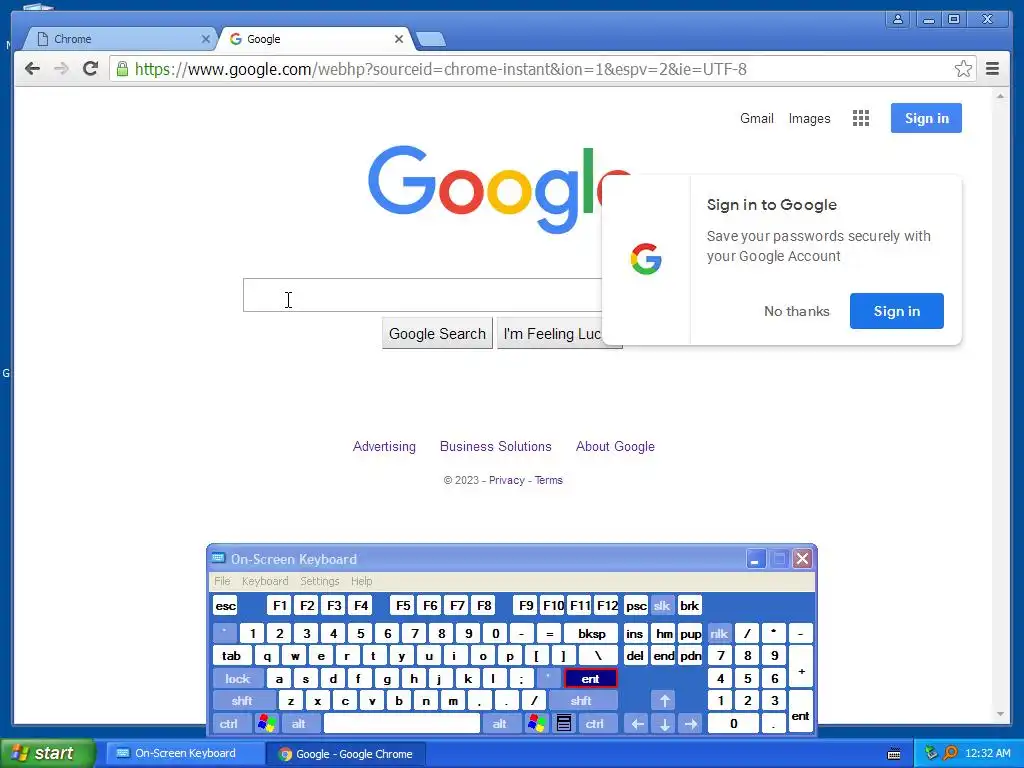Open the Keyboard menu
1024x768 pixels.
(264, 581)
